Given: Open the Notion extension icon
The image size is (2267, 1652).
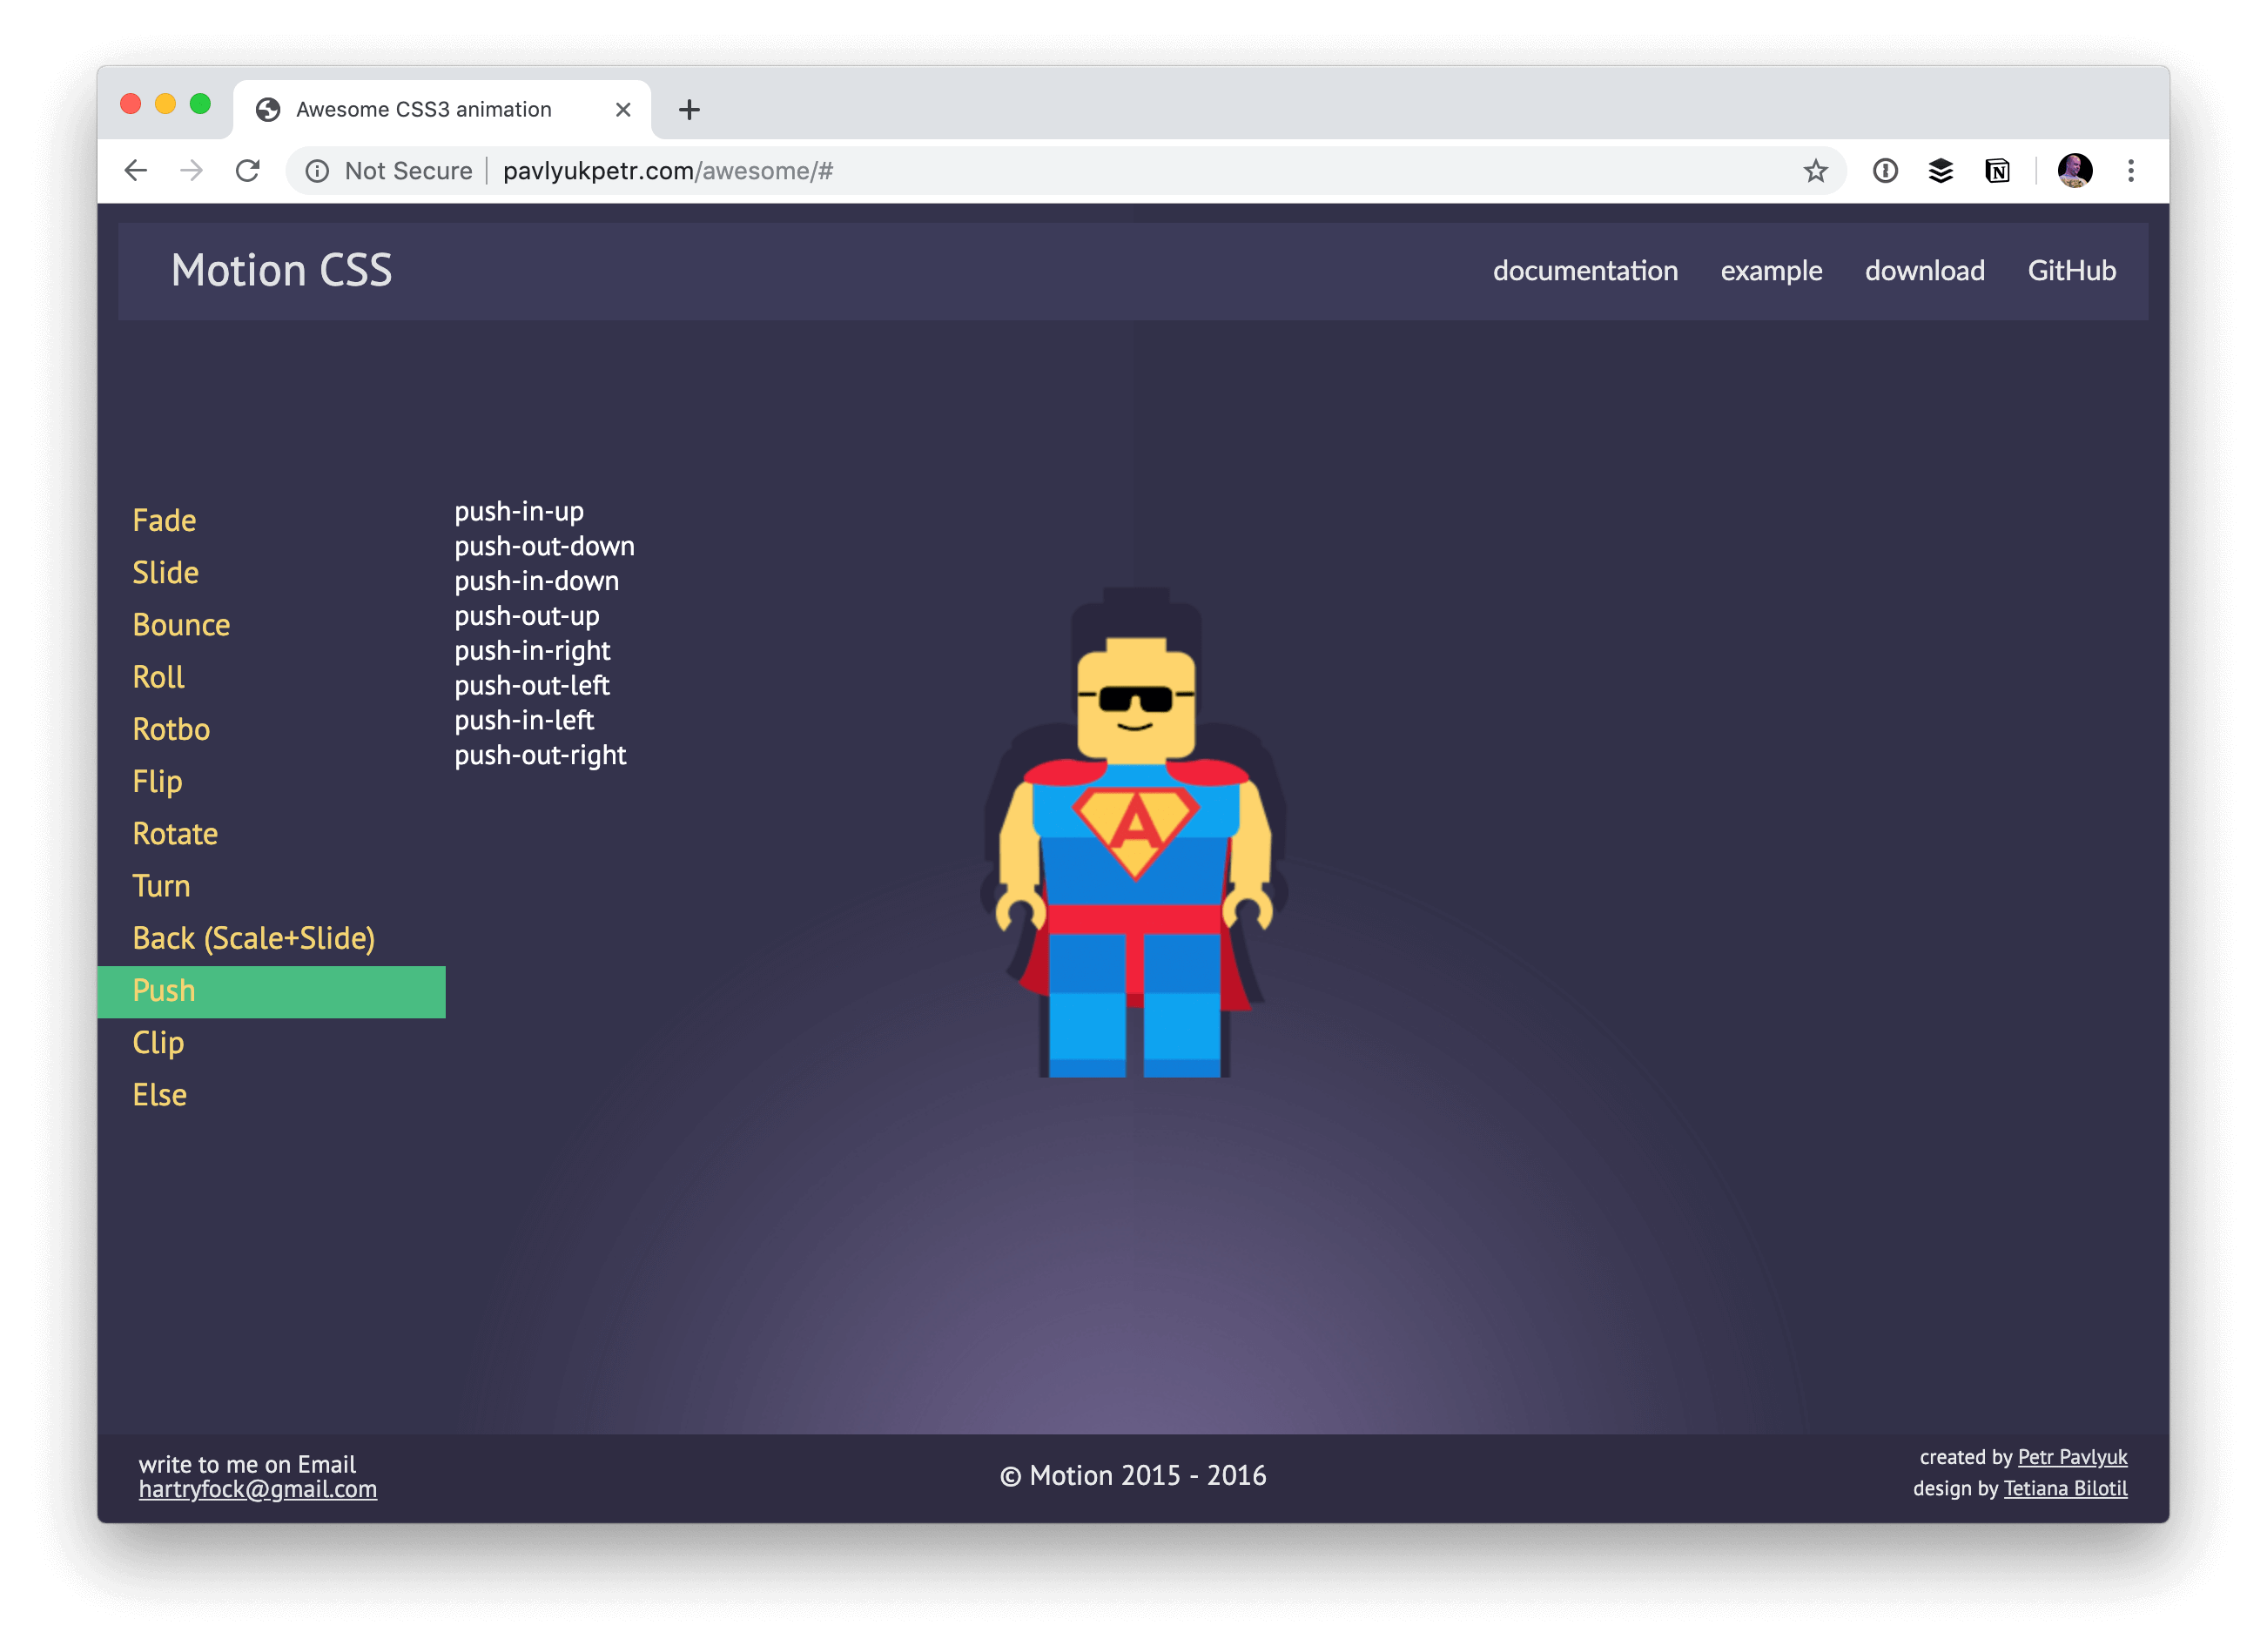Looking at the screenshot, I should click(1997, 171).
